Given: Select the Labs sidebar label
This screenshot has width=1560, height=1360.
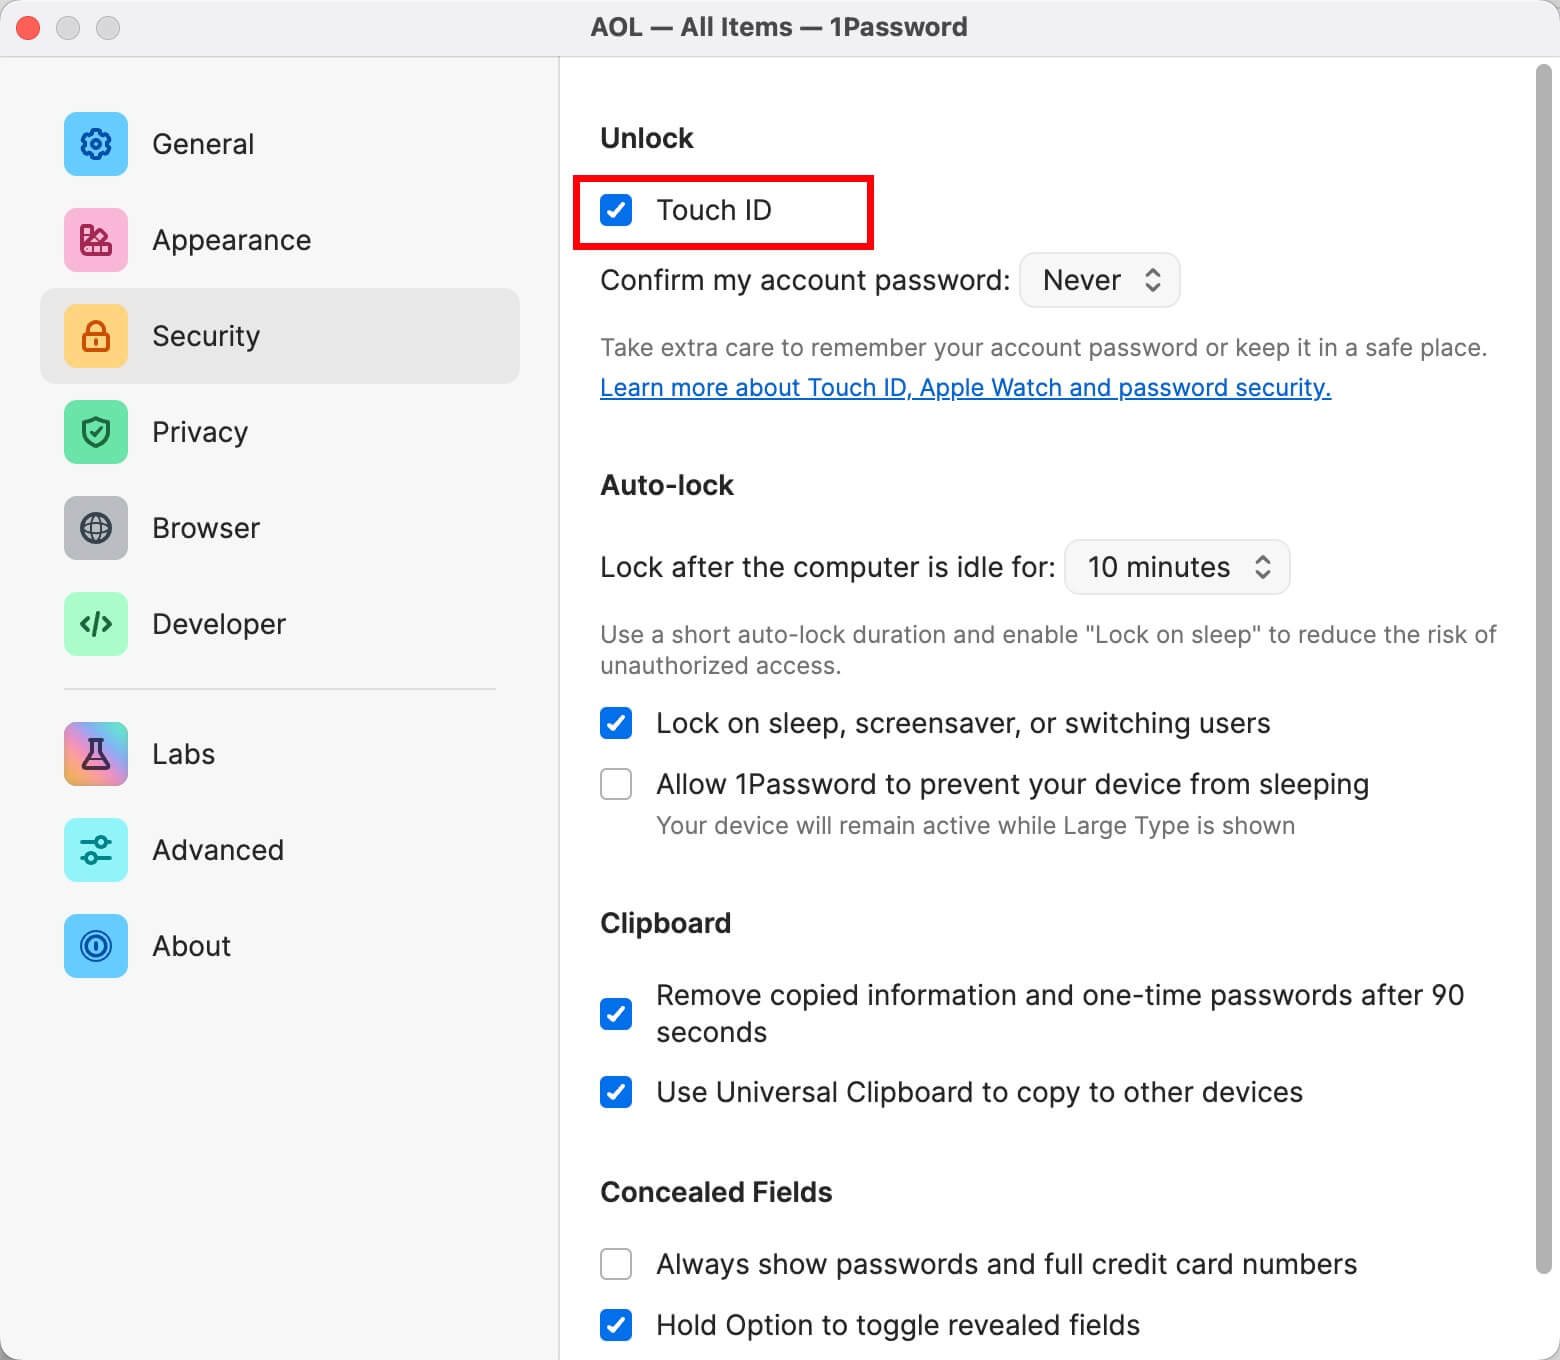Looking at the screenshot, I should pyautogui.click(x=183, y=754).
